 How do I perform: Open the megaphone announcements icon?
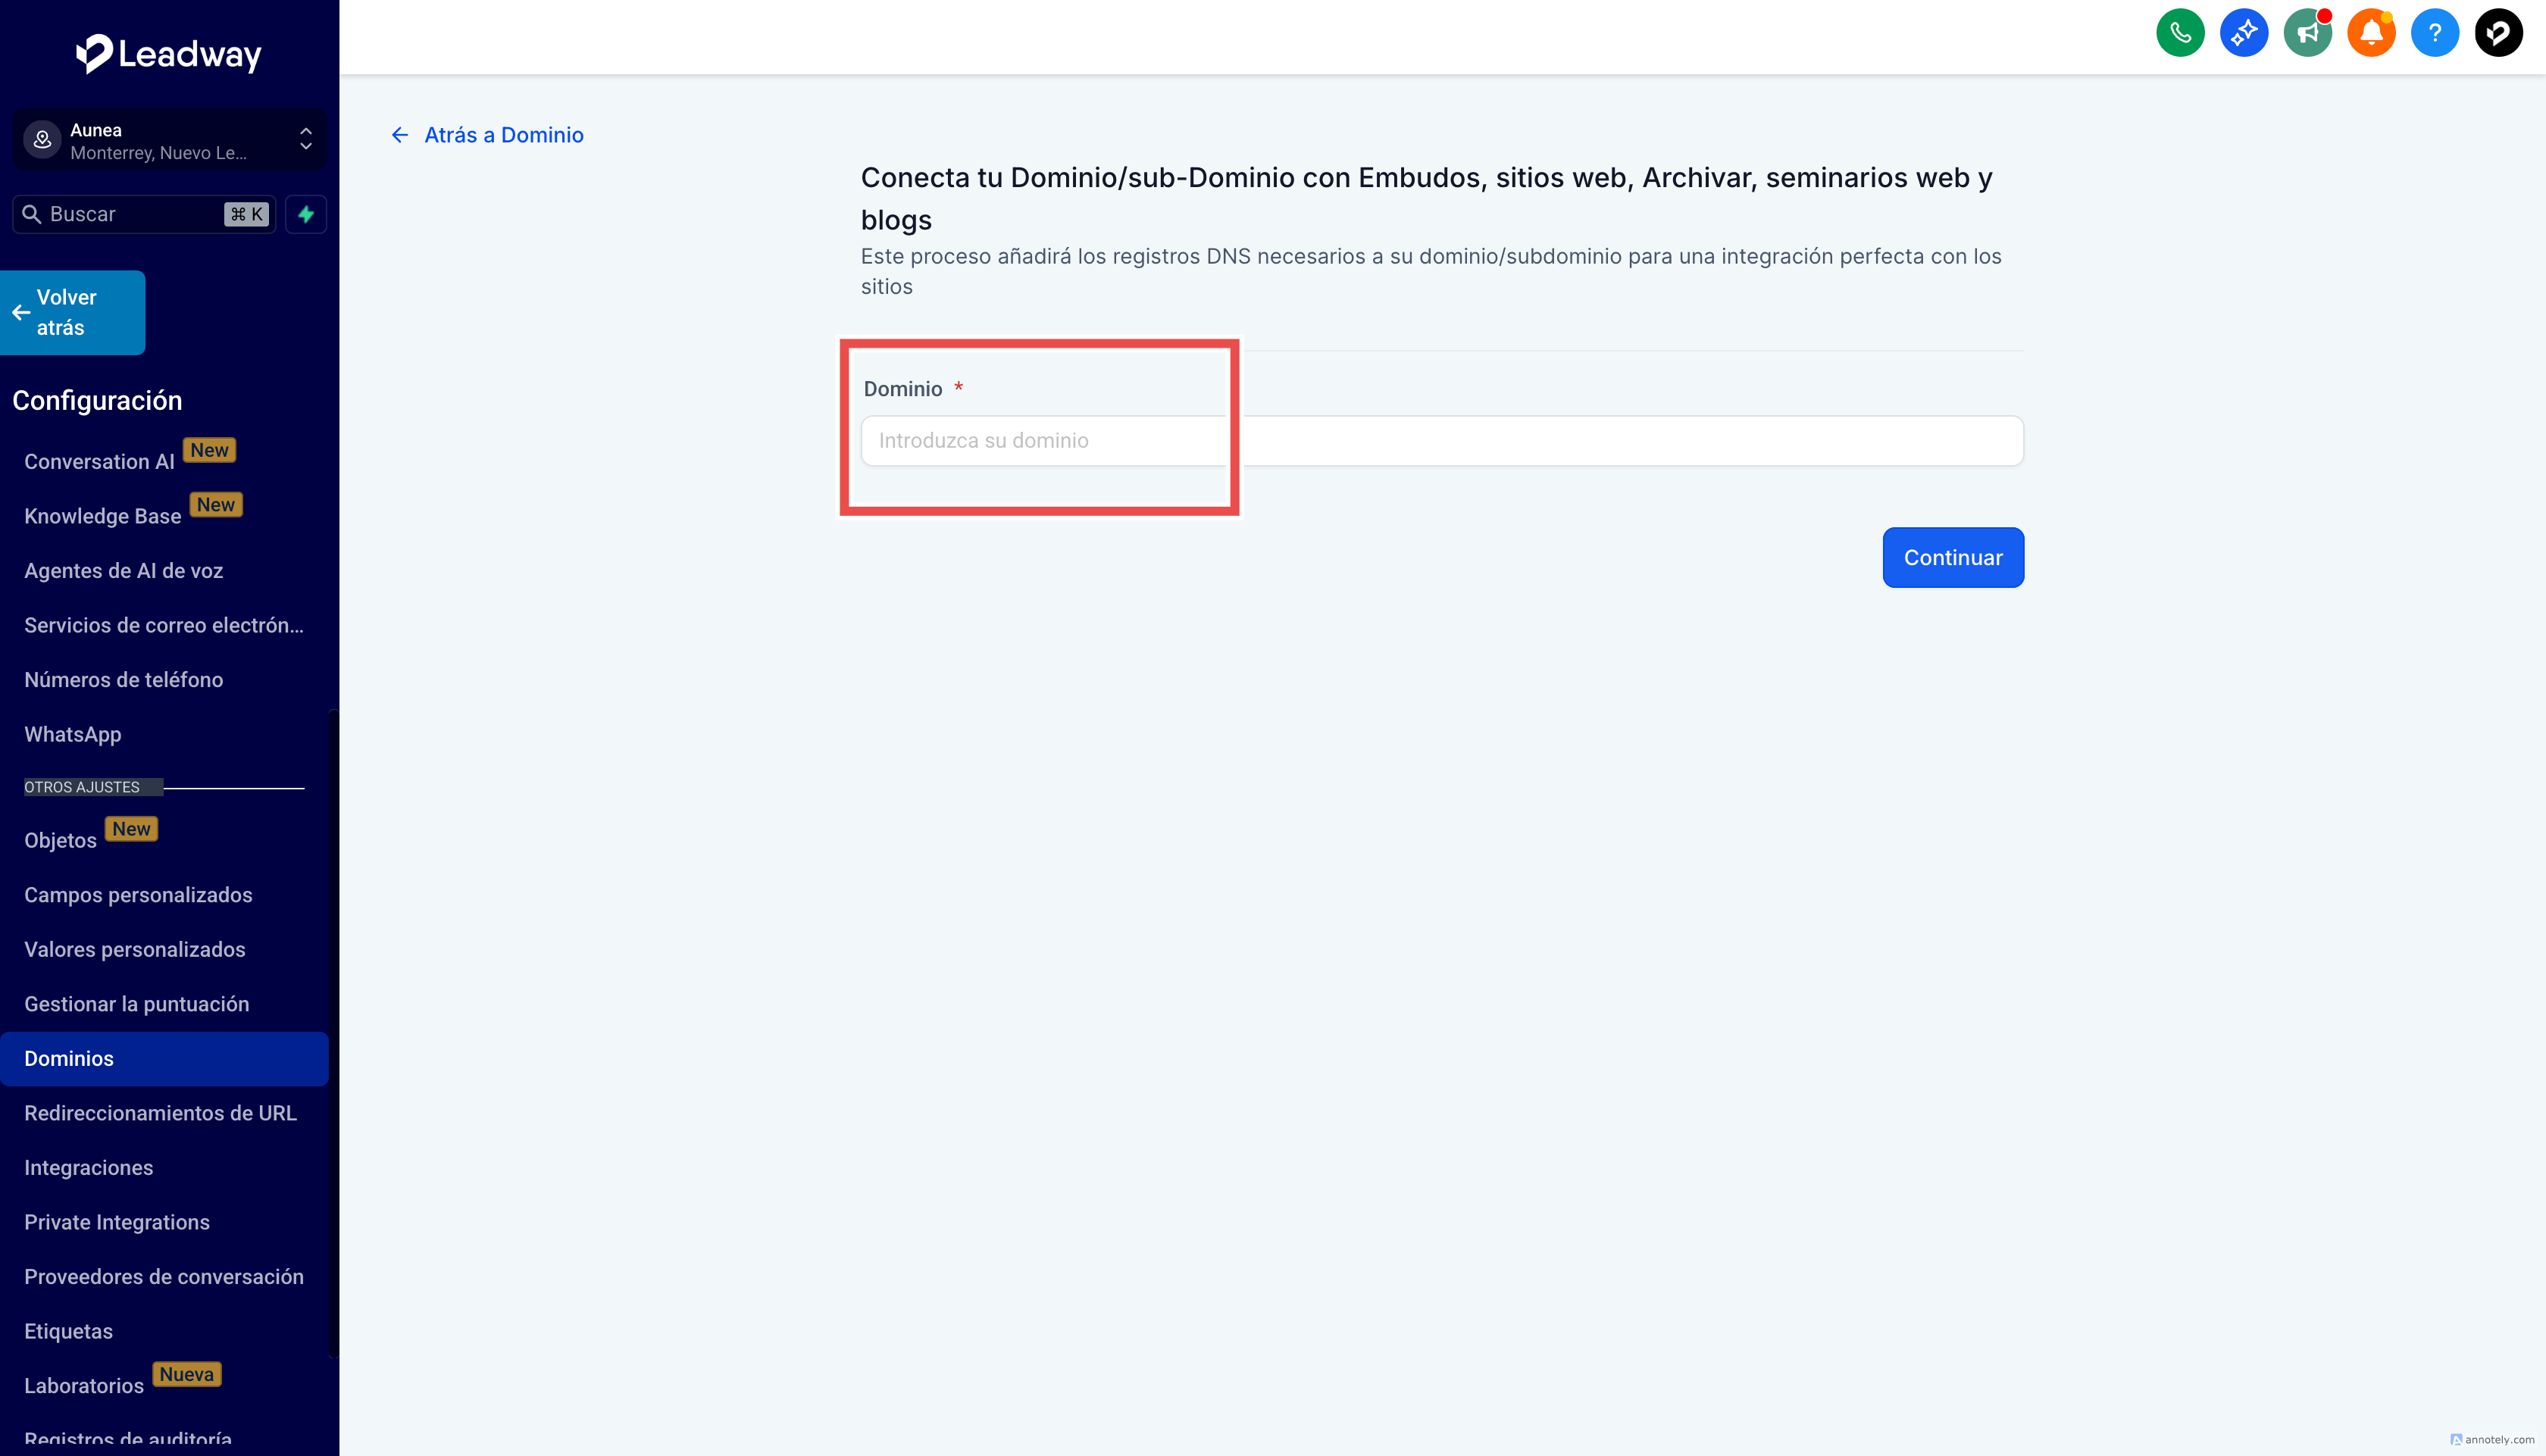coord(2307,33)
